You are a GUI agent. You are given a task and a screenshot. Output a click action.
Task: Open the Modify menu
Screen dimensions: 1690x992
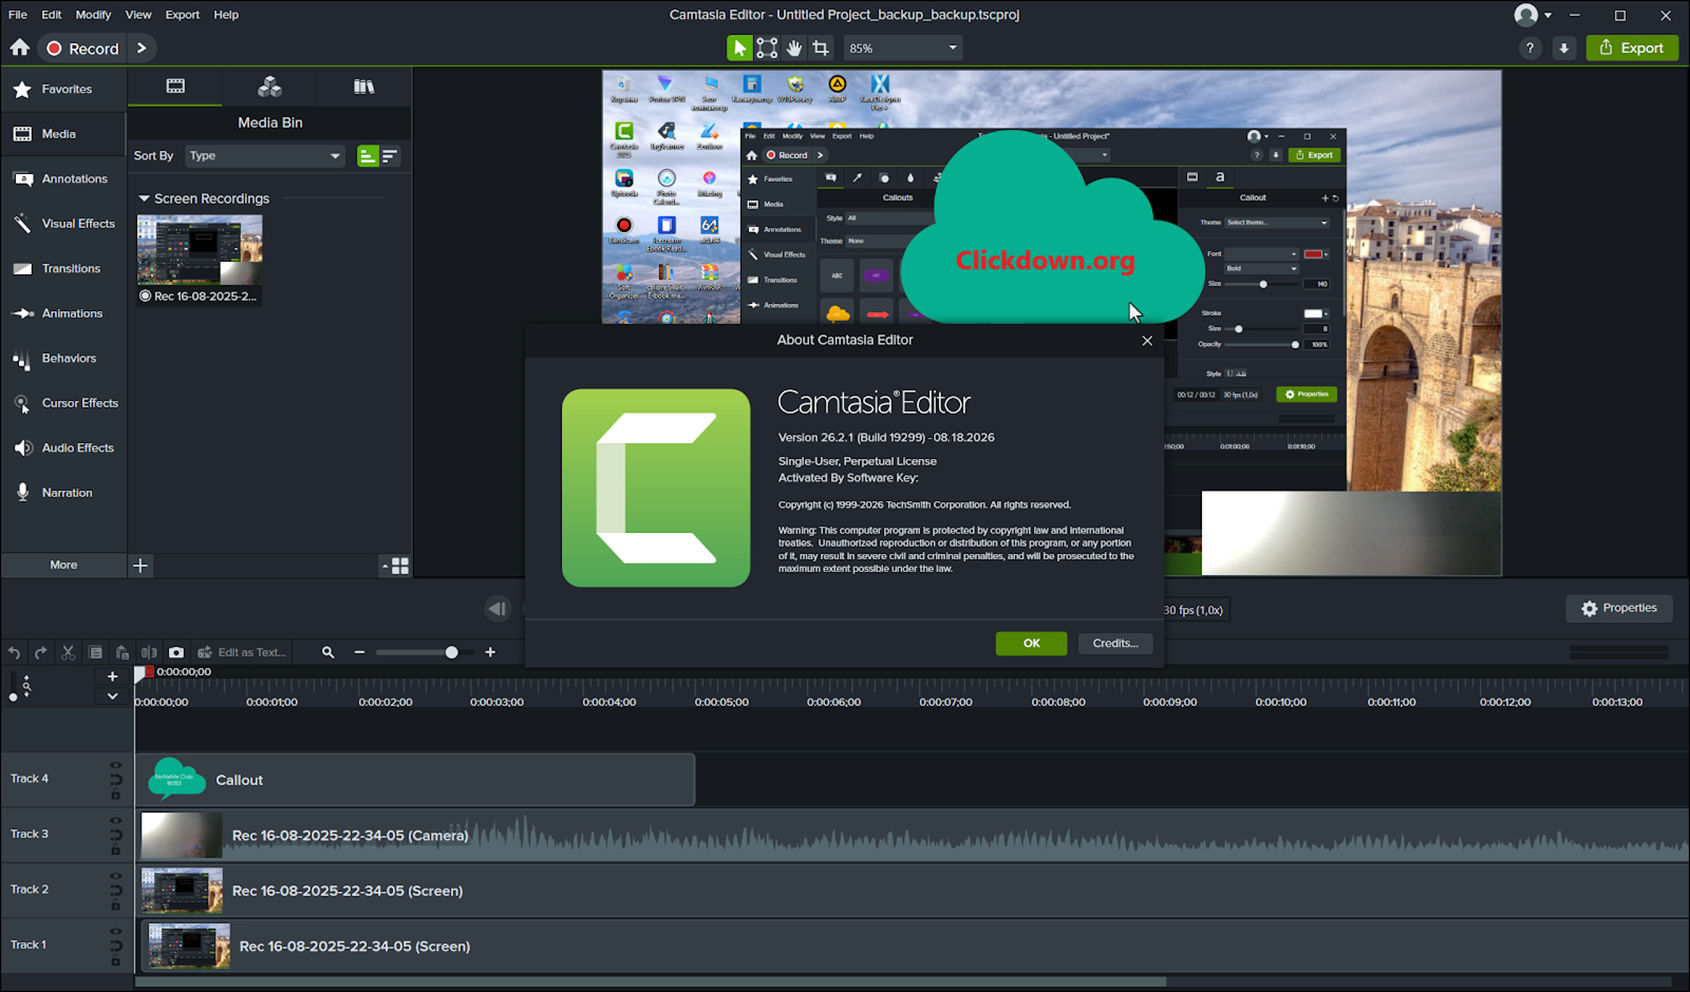click(x=93, y=15)
